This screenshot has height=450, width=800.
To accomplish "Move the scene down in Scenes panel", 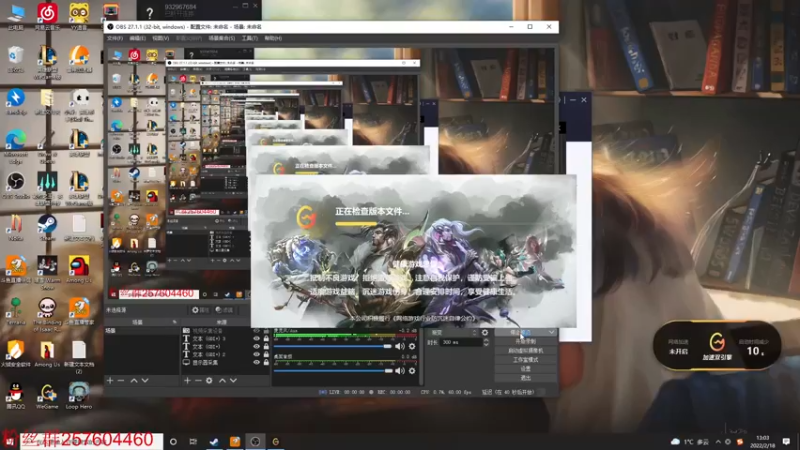I will pyautogui.click(x=145, y=381).
